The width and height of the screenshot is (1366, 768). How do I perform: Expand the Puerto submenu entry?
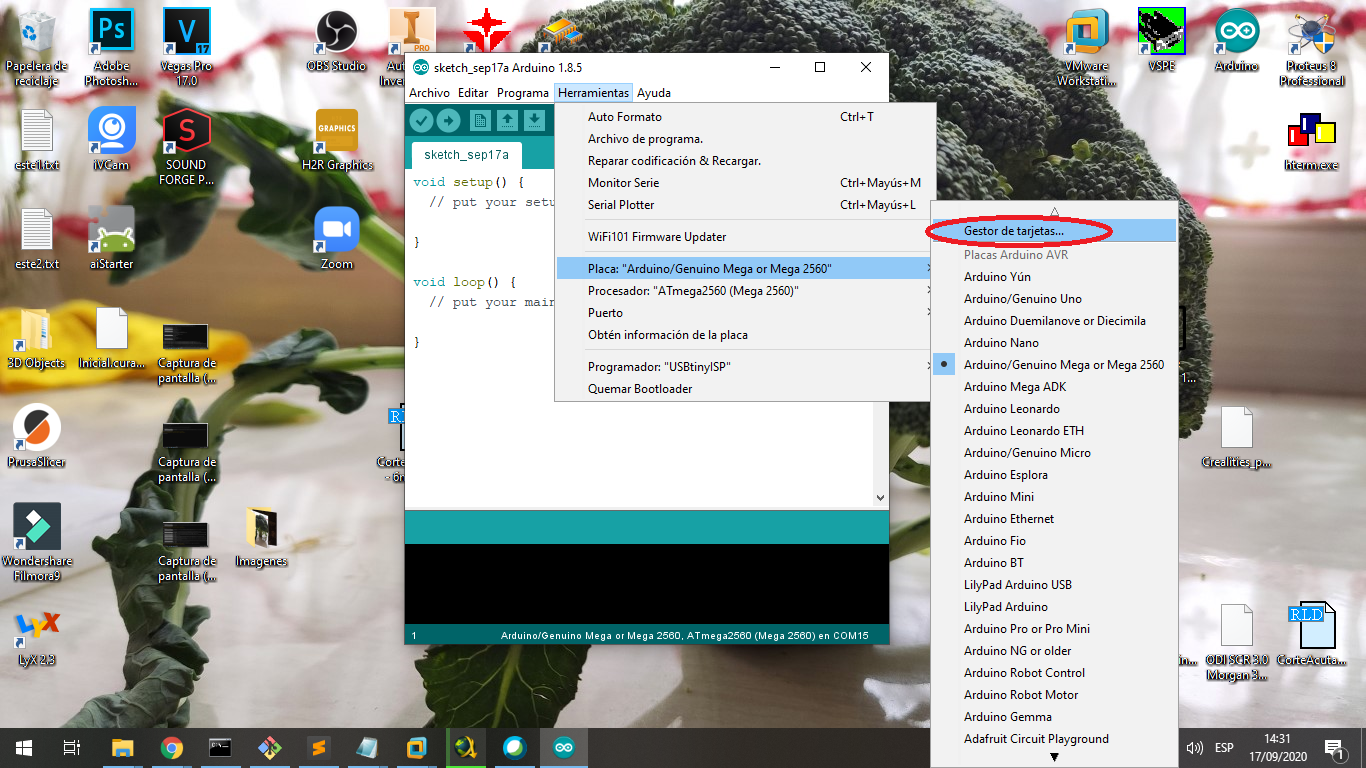[x=745, y=313]
